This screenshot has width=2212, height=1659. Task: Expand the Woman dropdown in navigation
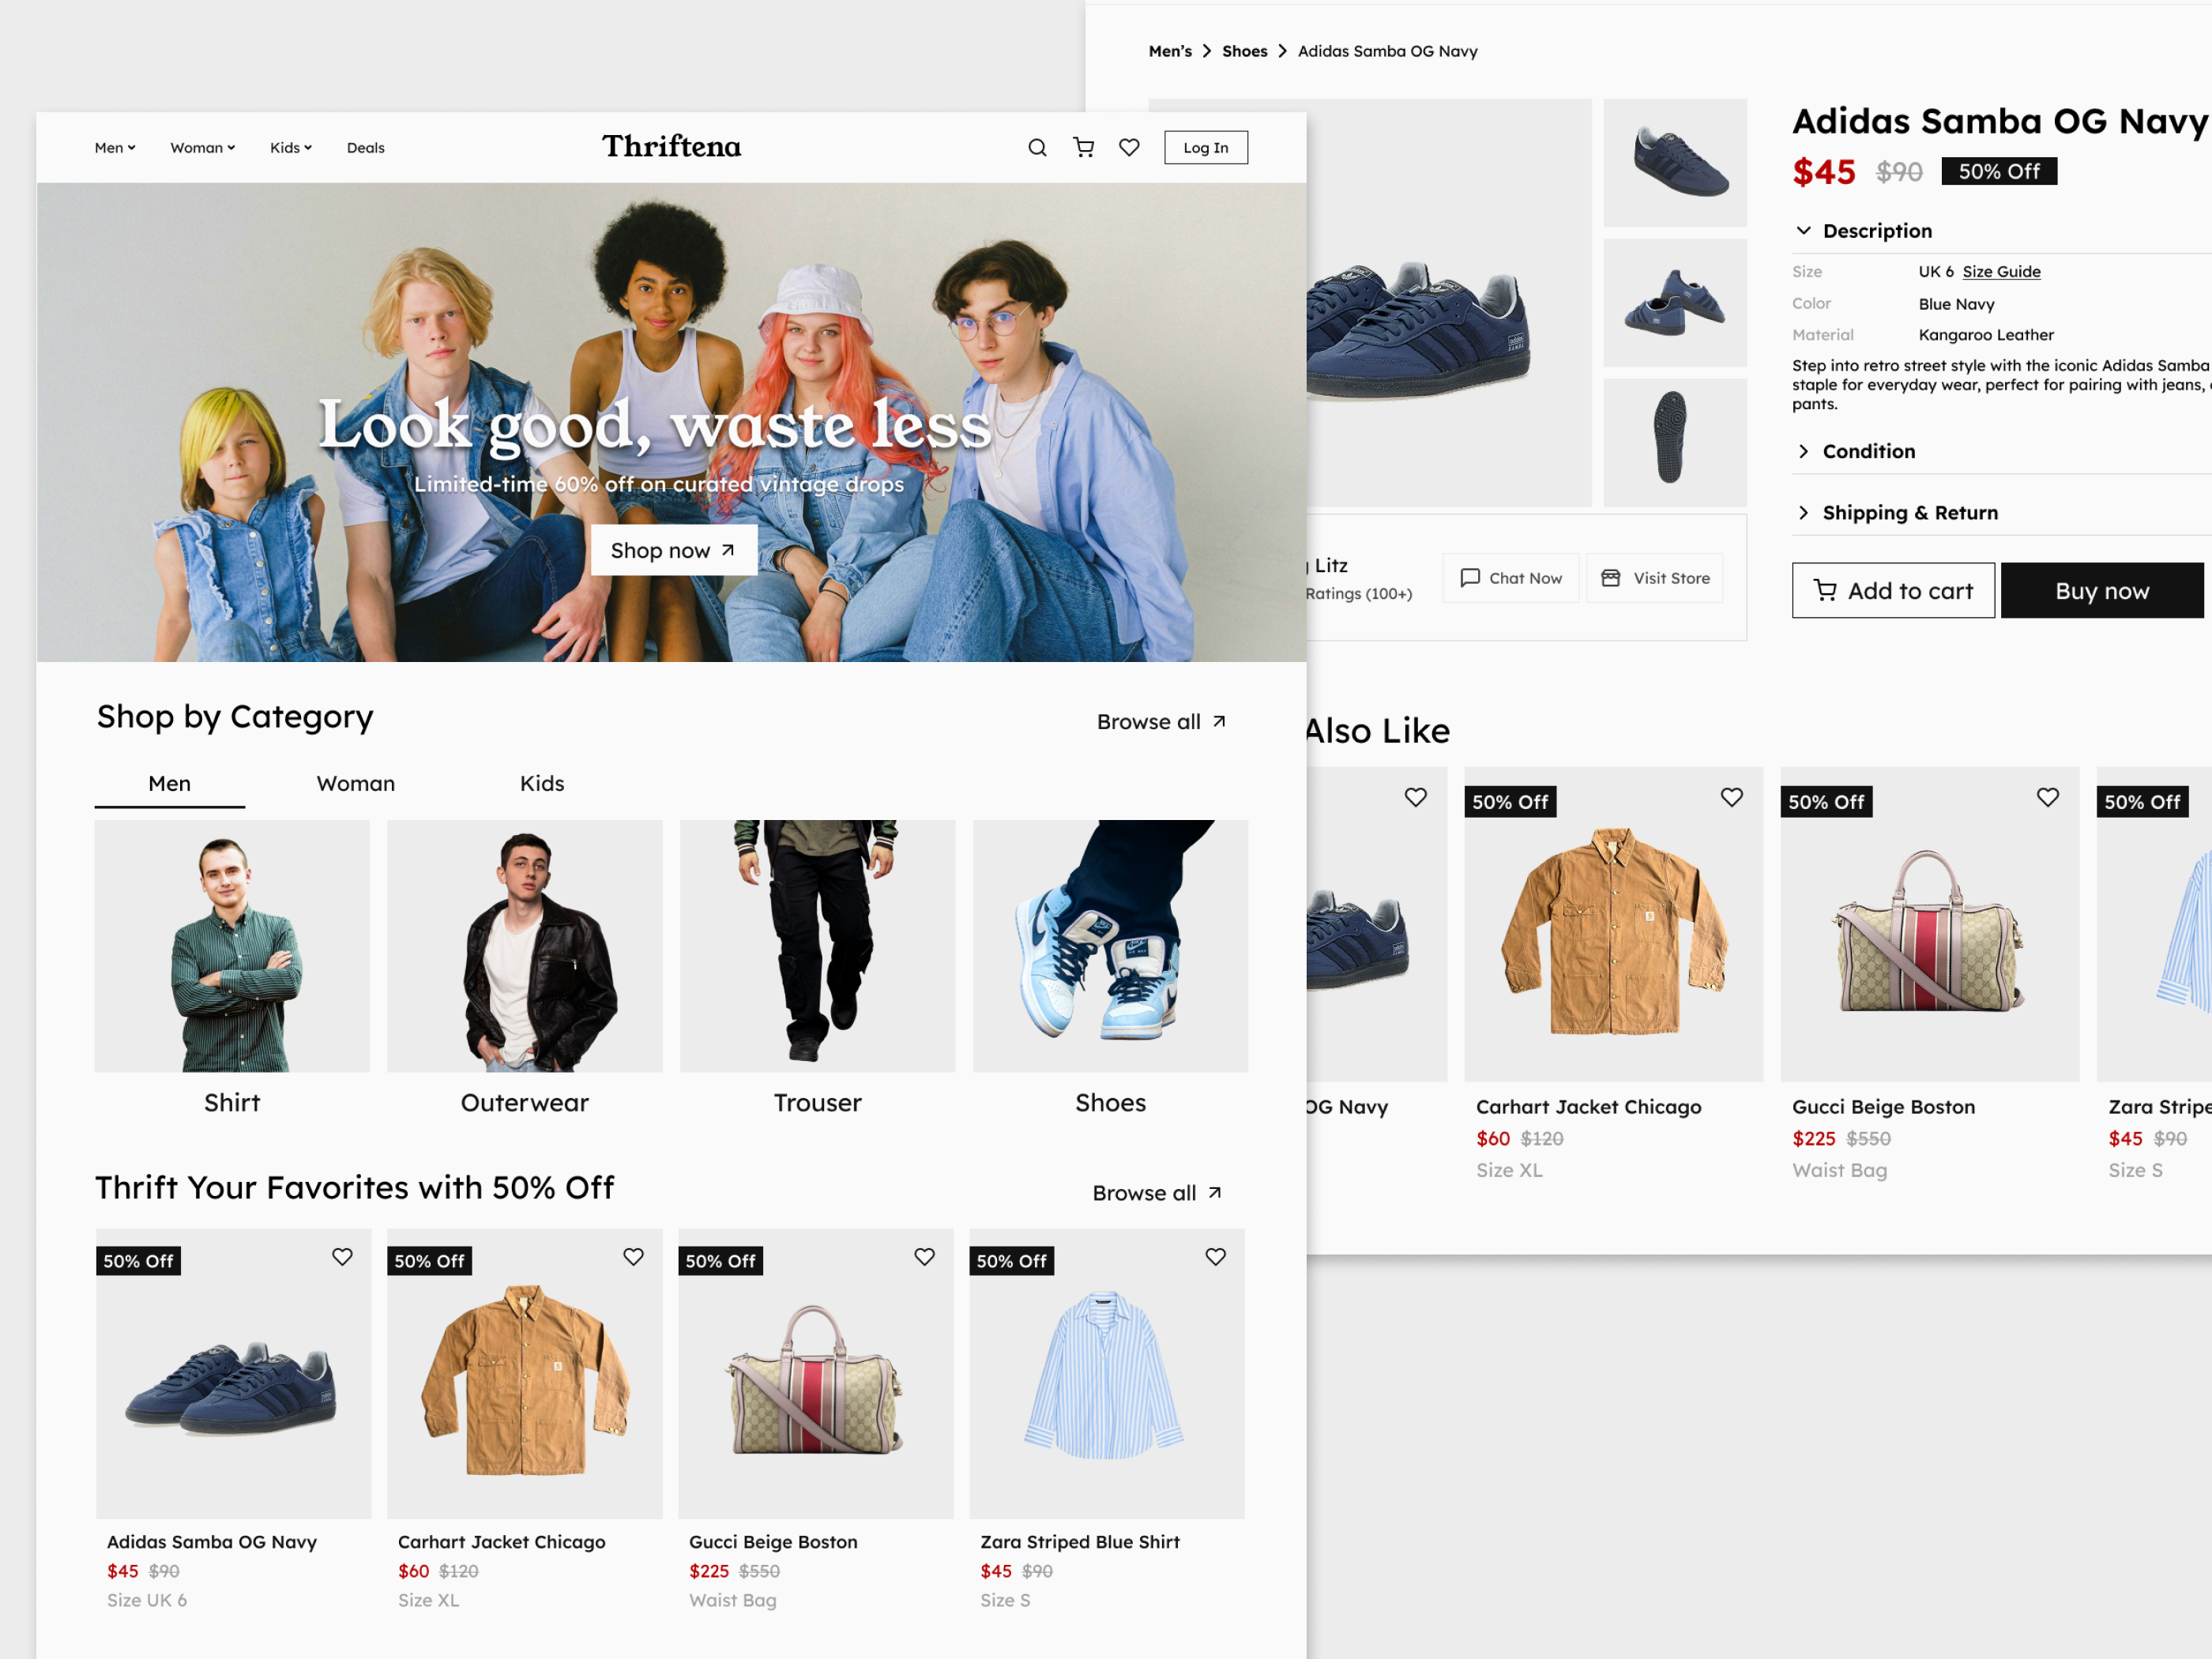pyautogui.click(x=203, y=148)
